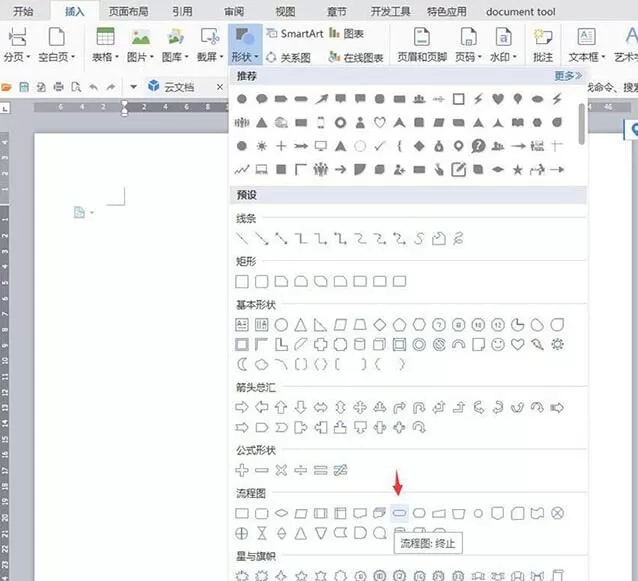Open the 引用 tab
This screenshot has width=638, height=581.
(182, 11)
